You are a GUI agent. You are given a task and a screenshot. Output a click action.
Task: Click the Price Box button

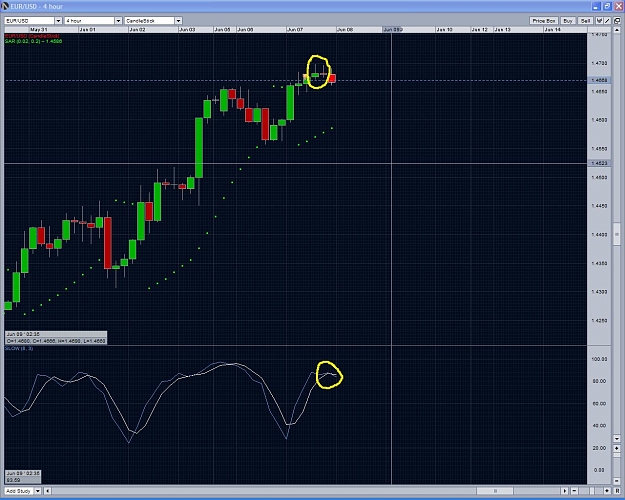[x=544, y=21]
